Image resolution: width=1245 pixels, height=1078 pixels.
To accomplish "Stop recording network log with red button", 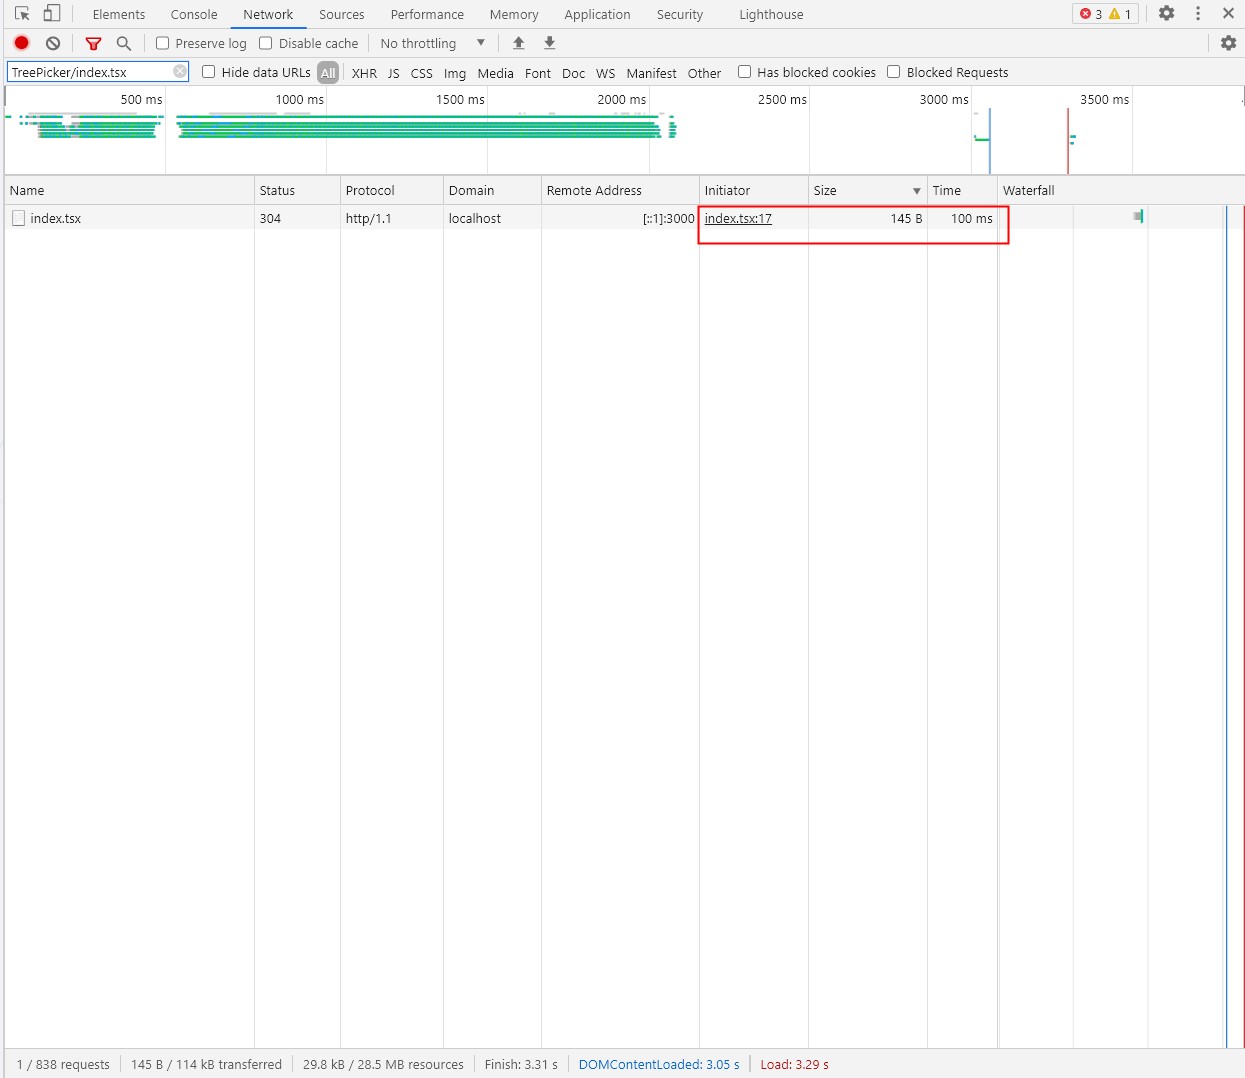I will 22,43.
